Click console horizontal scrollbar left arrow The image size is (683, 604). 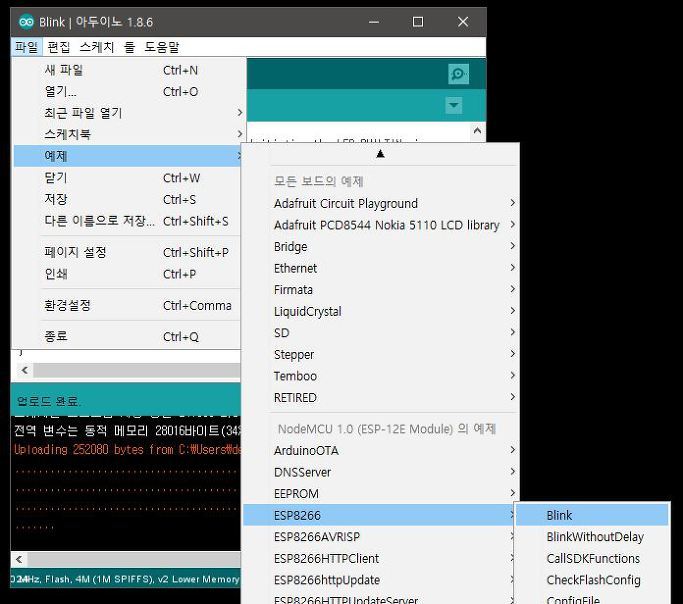pyautogui.click(x=19, y=559)
